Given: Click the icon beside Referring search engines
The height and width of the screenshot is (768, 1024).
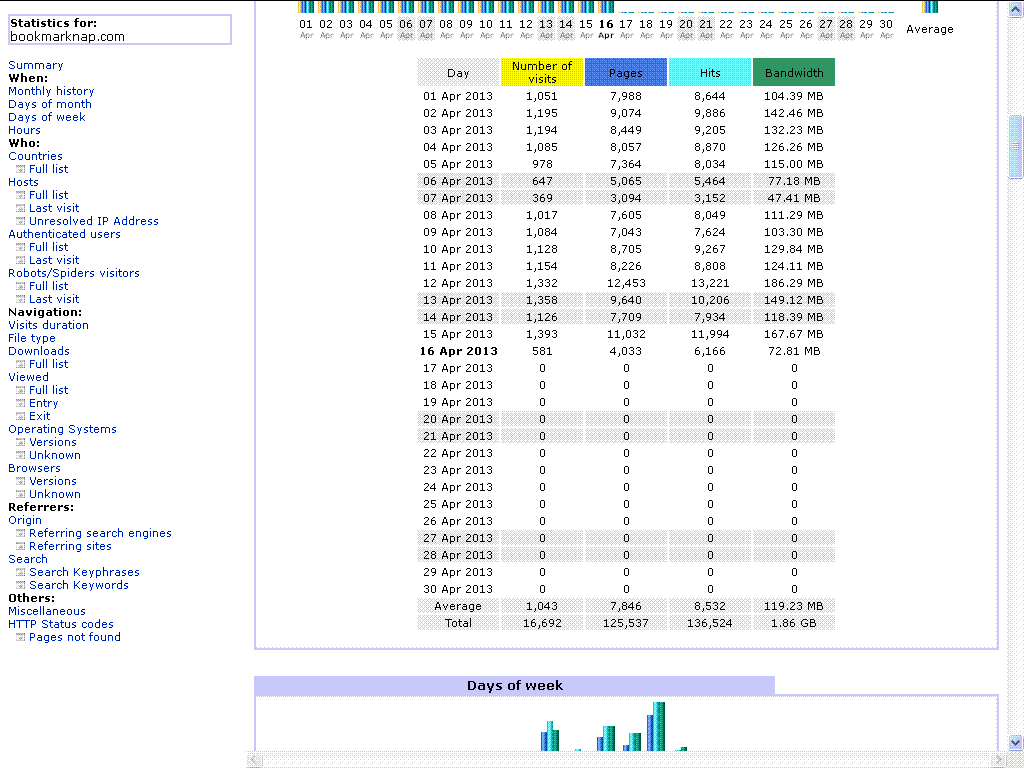Looking at the screenshot, I should click(x=20, y=534).
